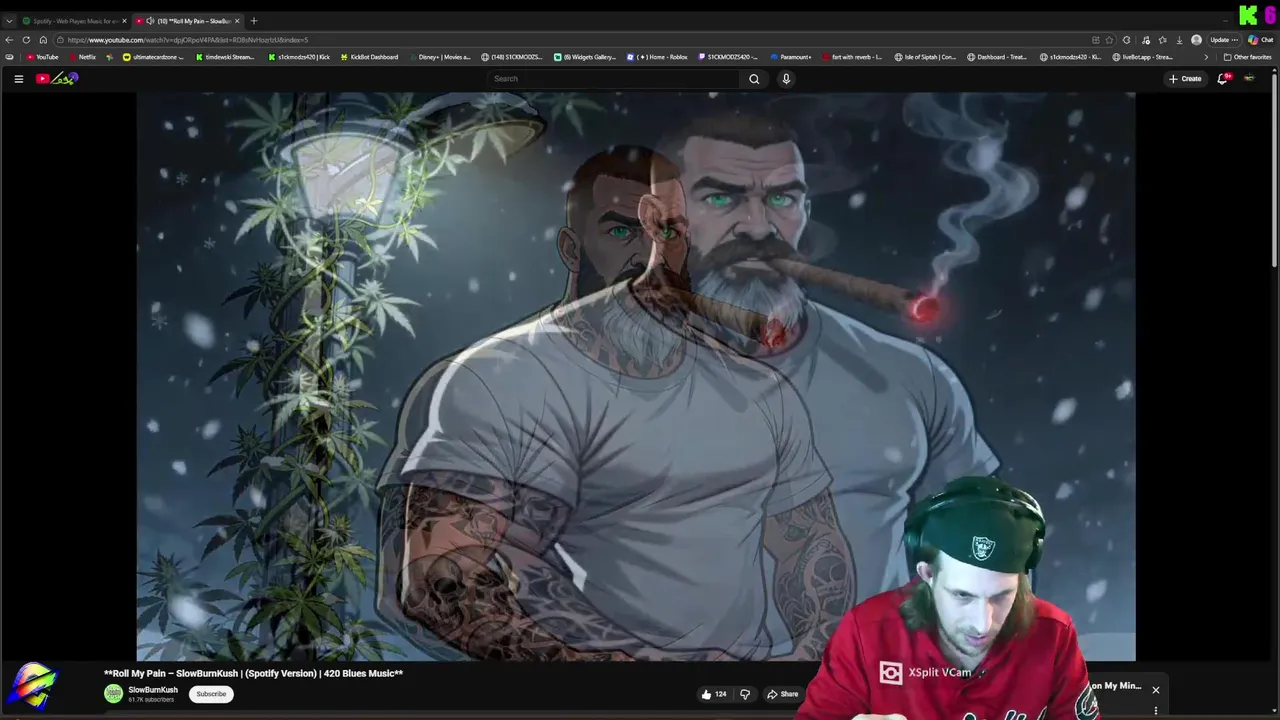The image size is (1280, 720).
Task: Open SlowBurnKush channel avatar
Action: (x=114, y=693)
